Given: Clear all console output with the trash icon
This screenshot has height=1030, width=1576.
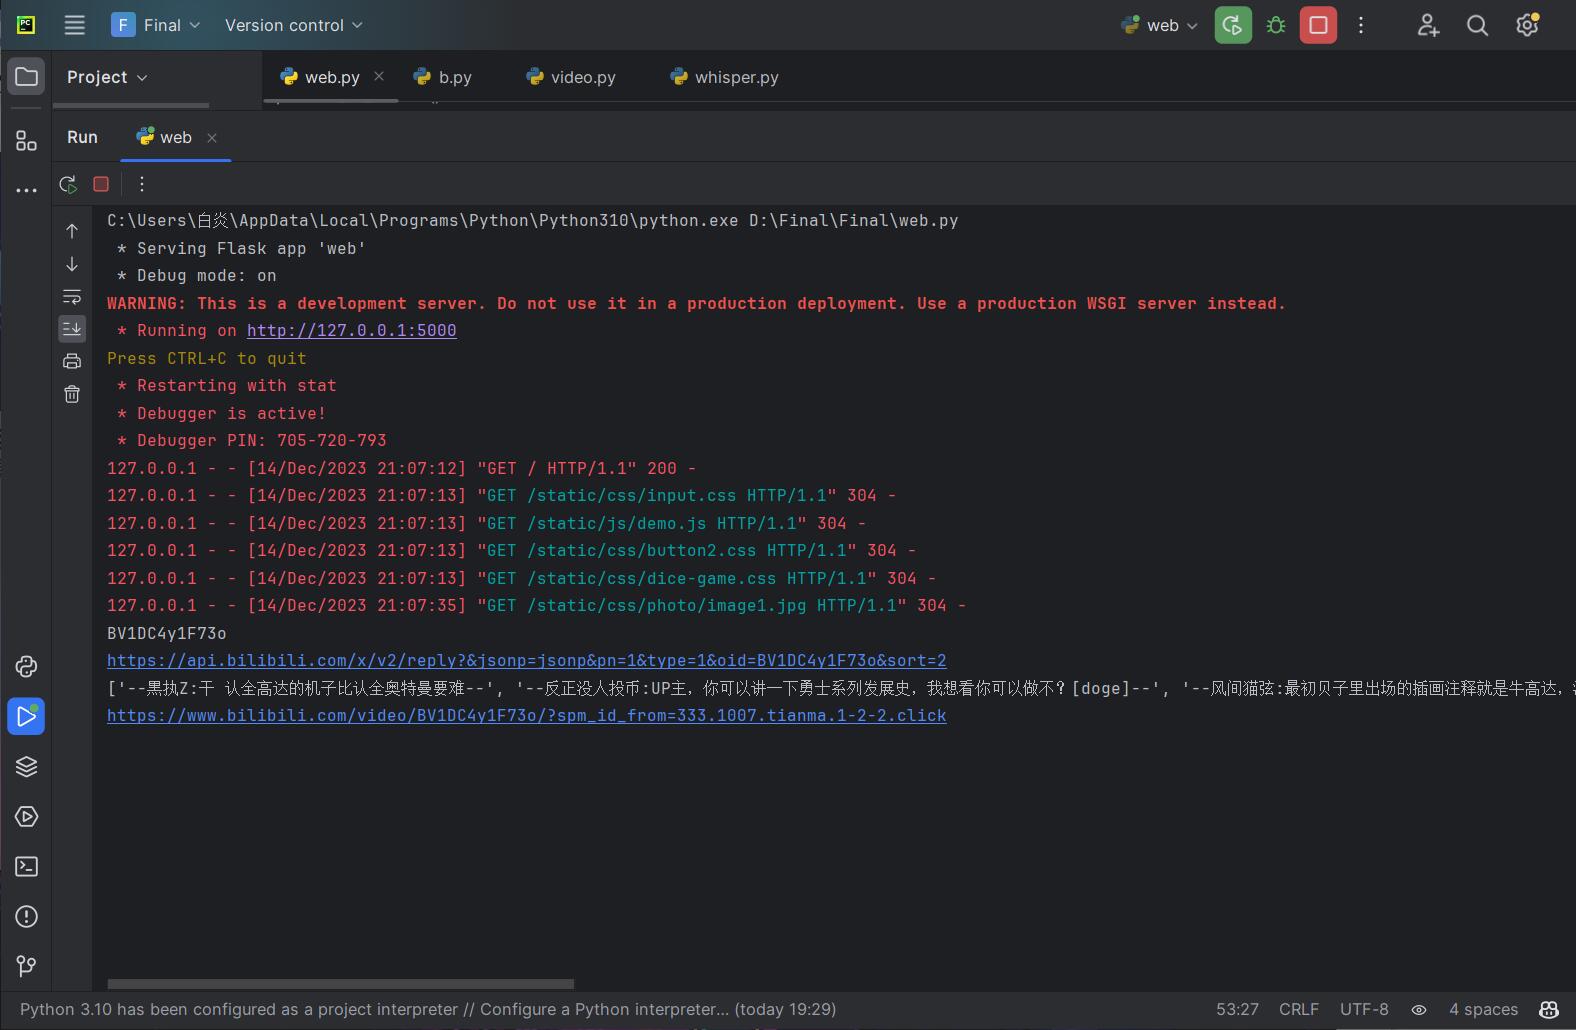Looking at the screenshot, I should coord(72,394).
